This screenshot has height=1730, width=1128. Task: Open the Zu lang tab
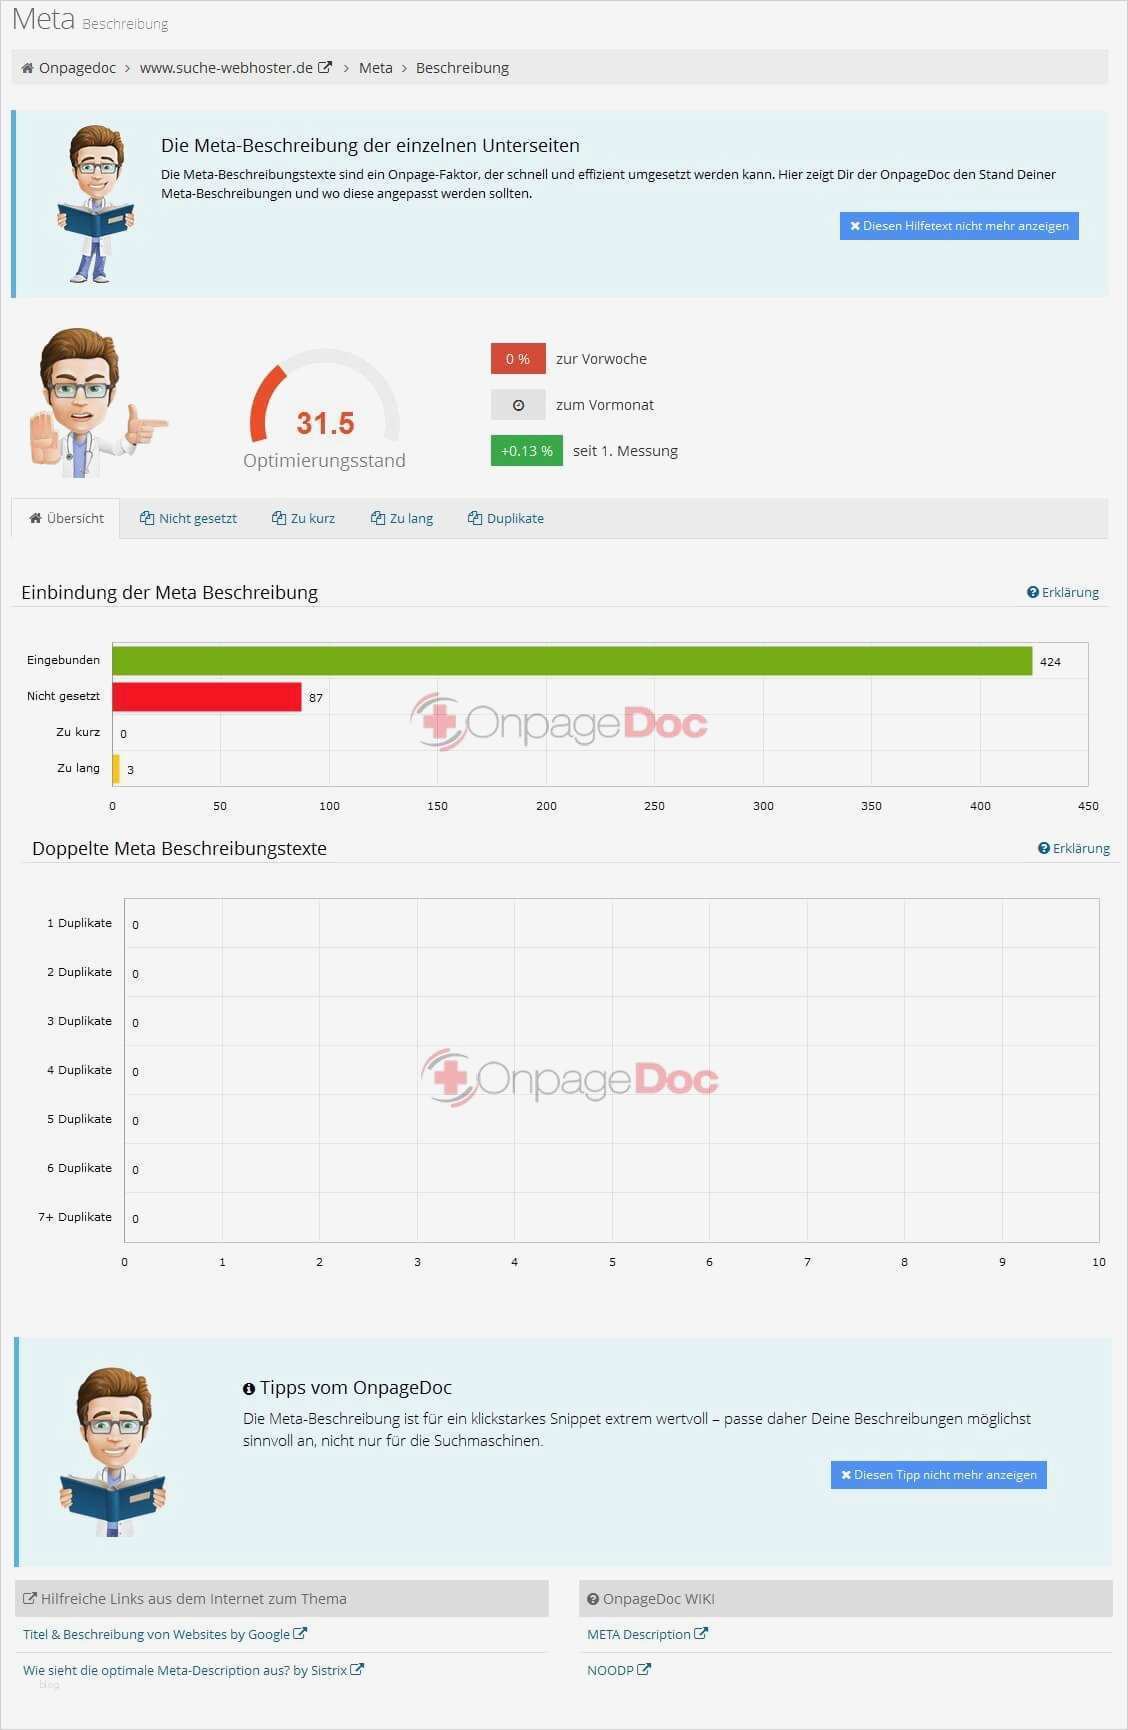coord(402,518)
